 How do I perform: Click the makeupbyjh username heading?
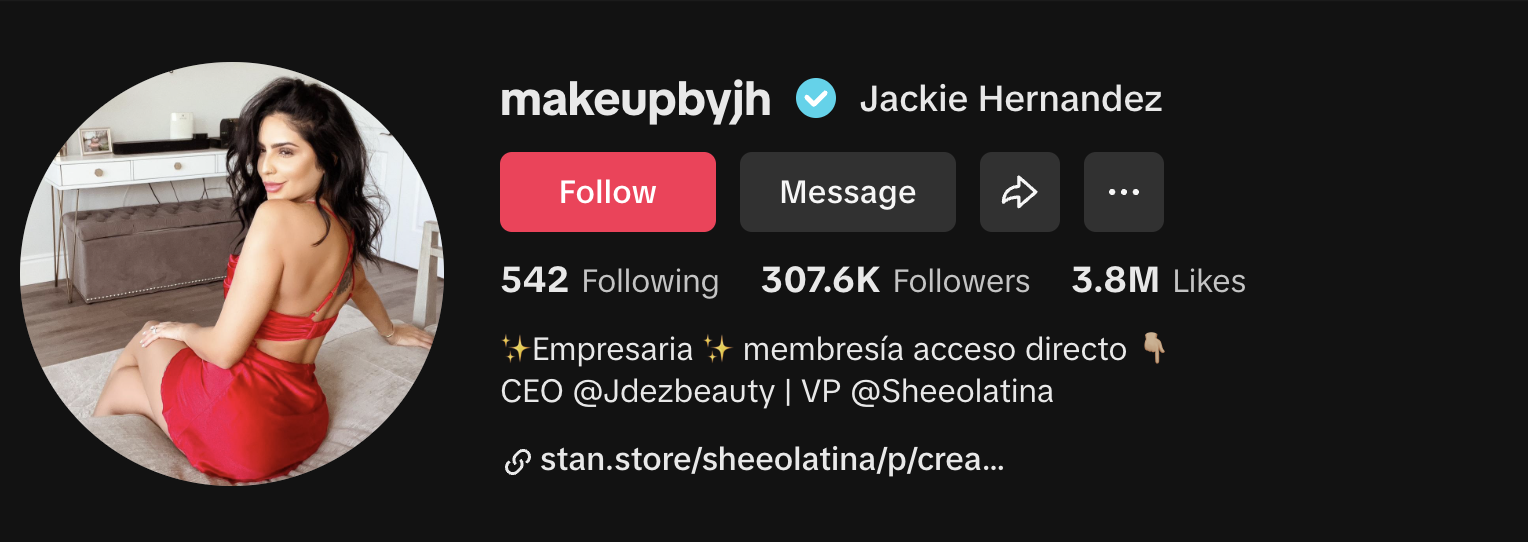636,100
